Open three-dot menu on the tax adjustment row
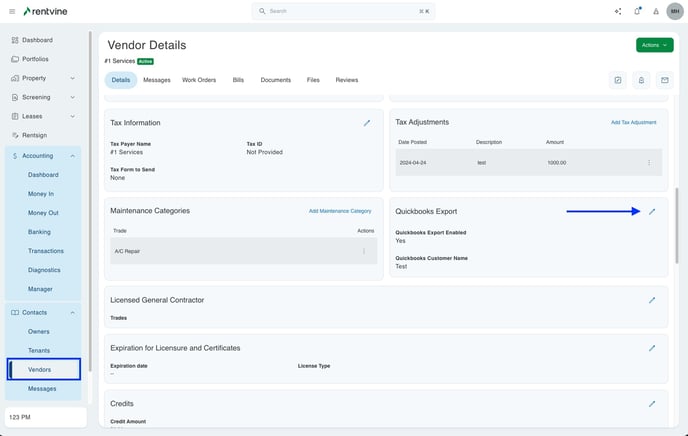The width and height of the screenshot is (688, 436). 648,162
